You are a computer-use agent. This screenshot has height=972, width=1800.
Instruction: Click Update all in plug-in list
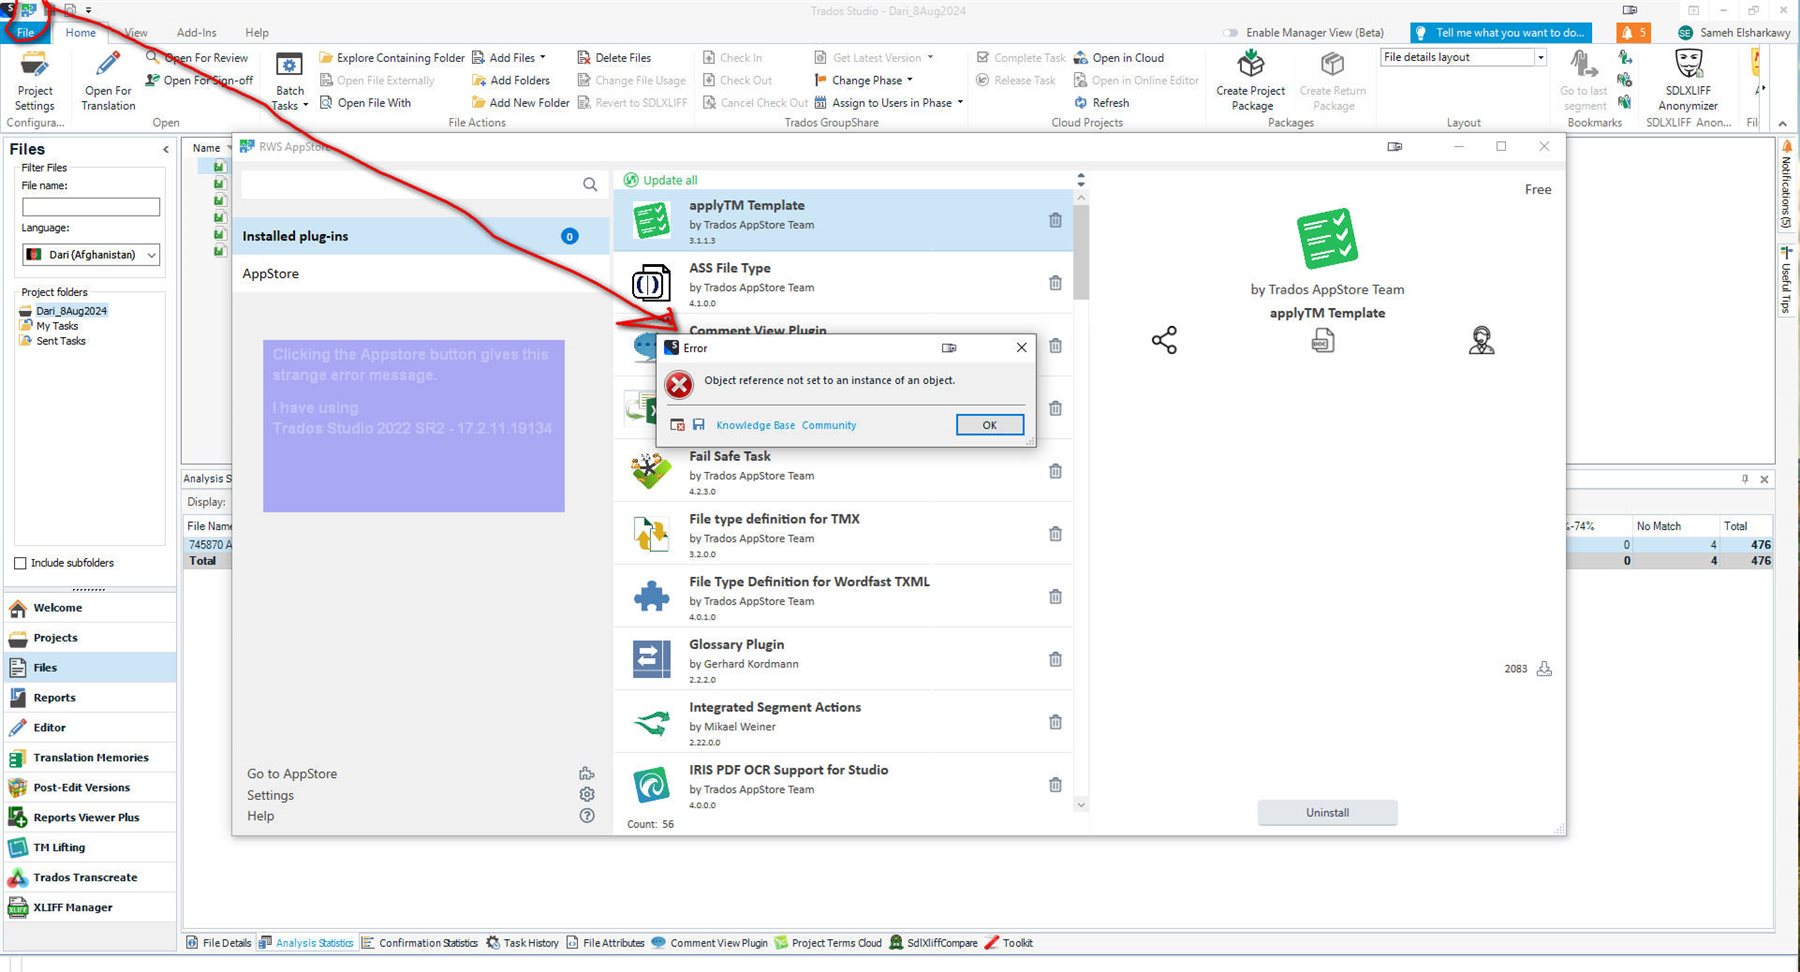[x=661, y=180]
